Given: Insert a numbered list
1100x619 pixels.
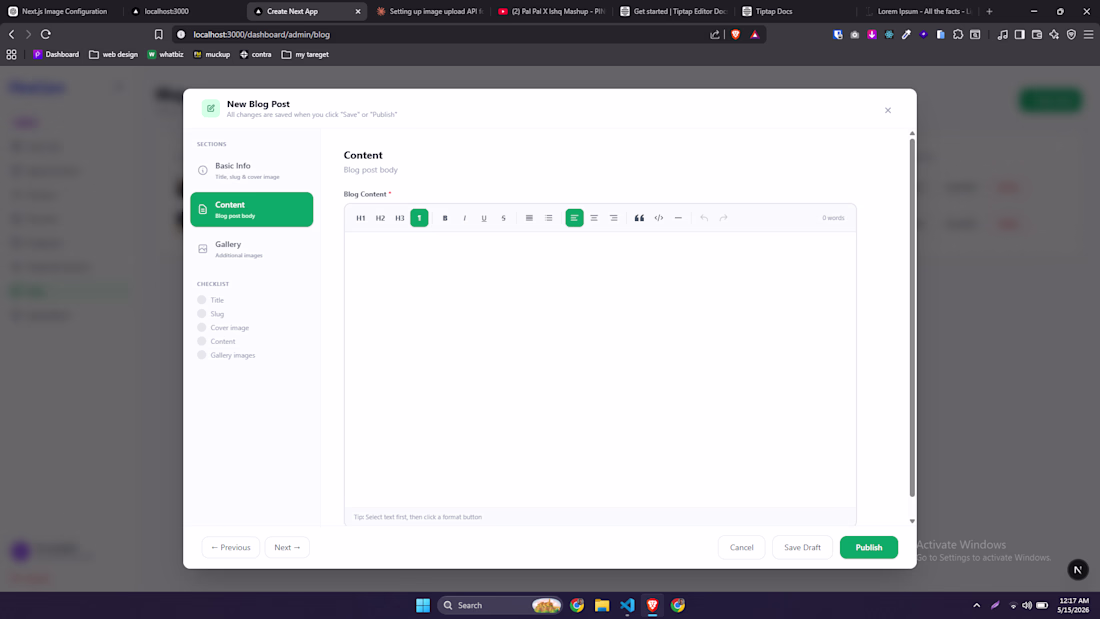Looking at the screenshot, I should coord(549,218).
